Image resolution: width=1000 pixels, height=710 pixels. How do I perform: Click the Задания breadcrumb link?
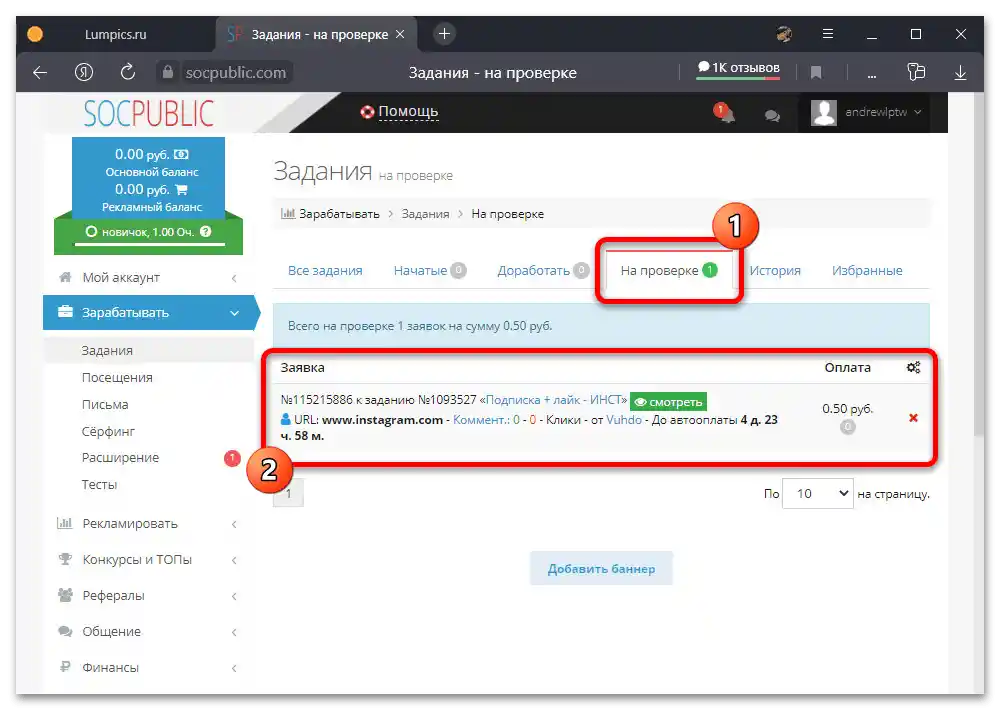click(425, 214)
